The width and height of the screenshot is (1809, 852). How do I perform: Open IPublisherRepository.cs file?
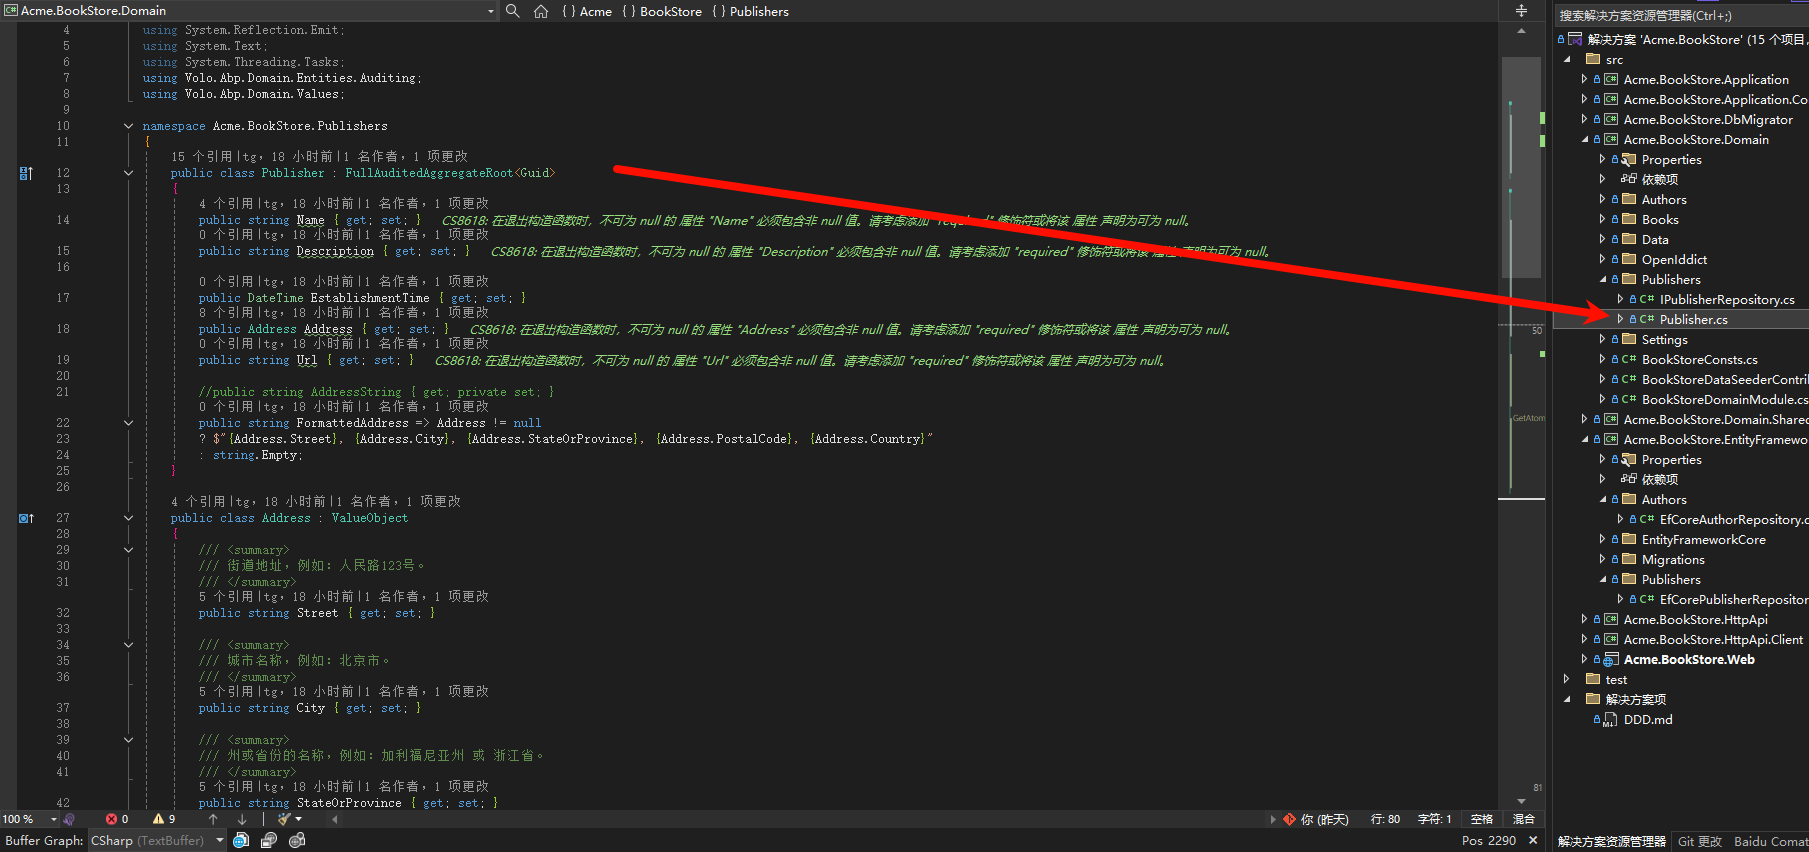click(1727, 299)
